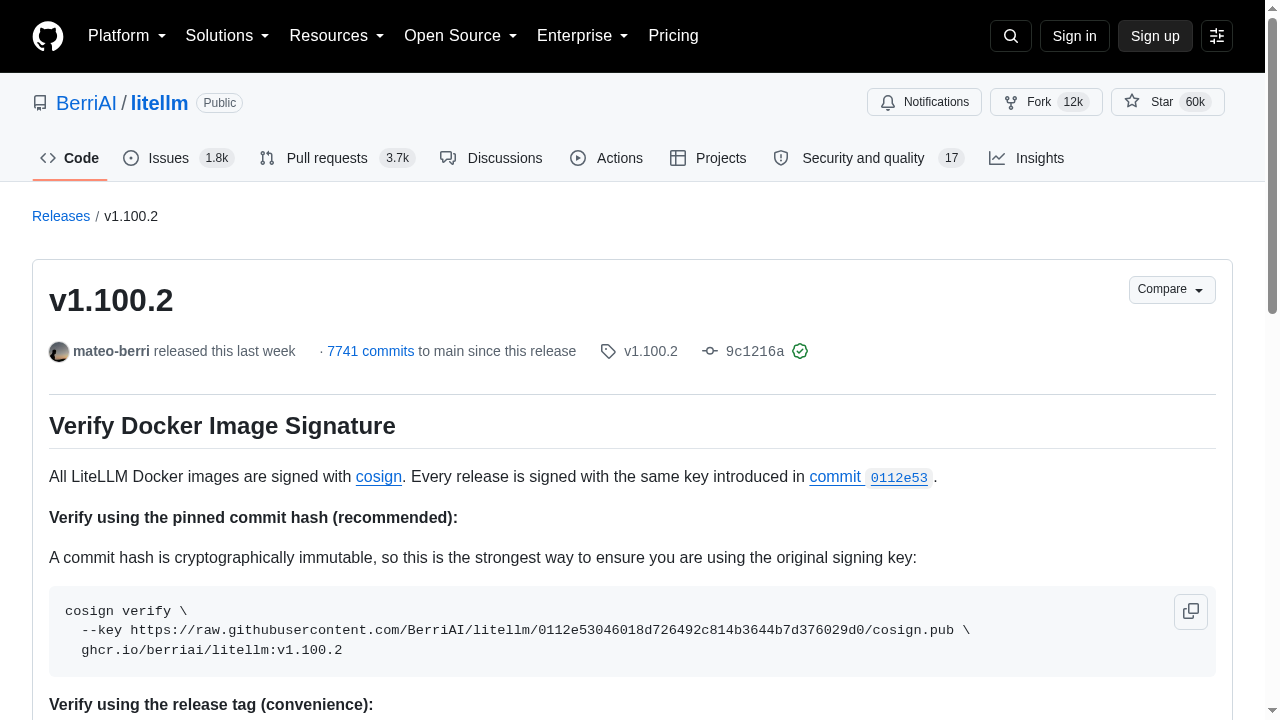Click the Notifications bell button
The image size is (1280, 720).
tap(924, 102)
